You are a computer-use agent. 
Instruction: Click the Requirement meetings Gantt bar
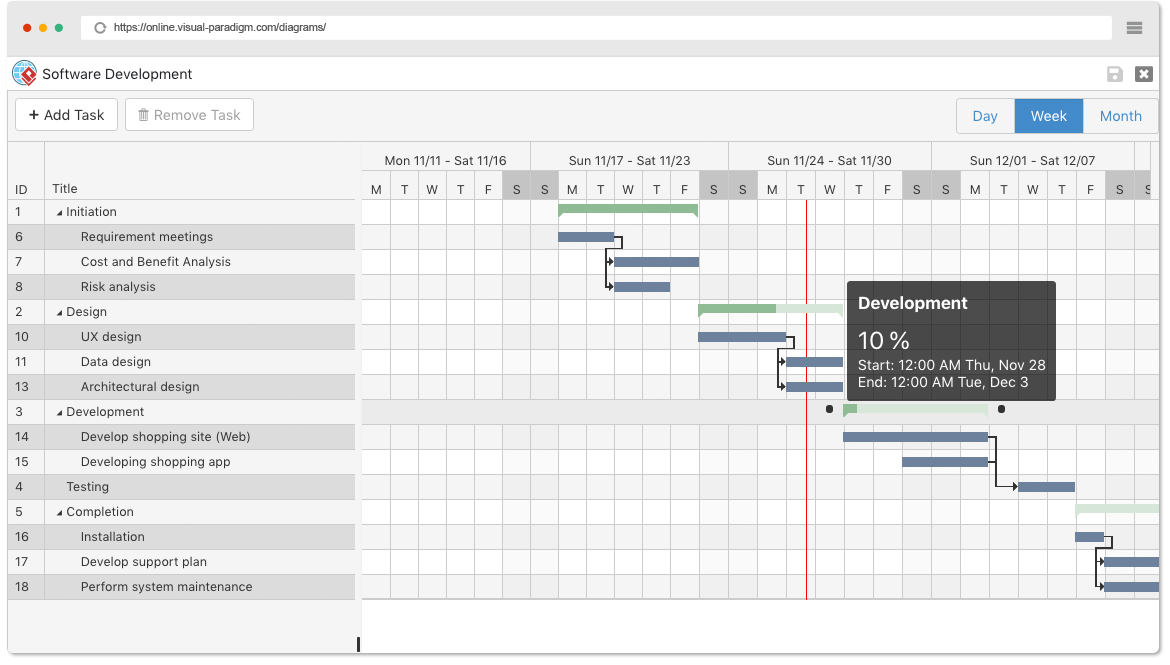click(586, 237)
